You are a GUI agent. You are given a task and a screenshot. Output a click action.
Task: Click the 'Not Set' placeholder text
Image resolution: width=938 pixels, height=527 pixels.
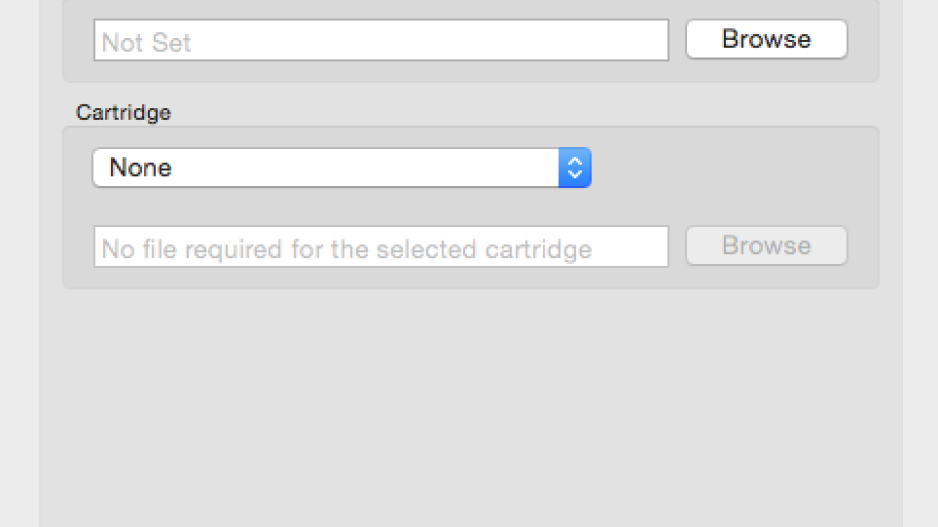[x=147, y=42]
